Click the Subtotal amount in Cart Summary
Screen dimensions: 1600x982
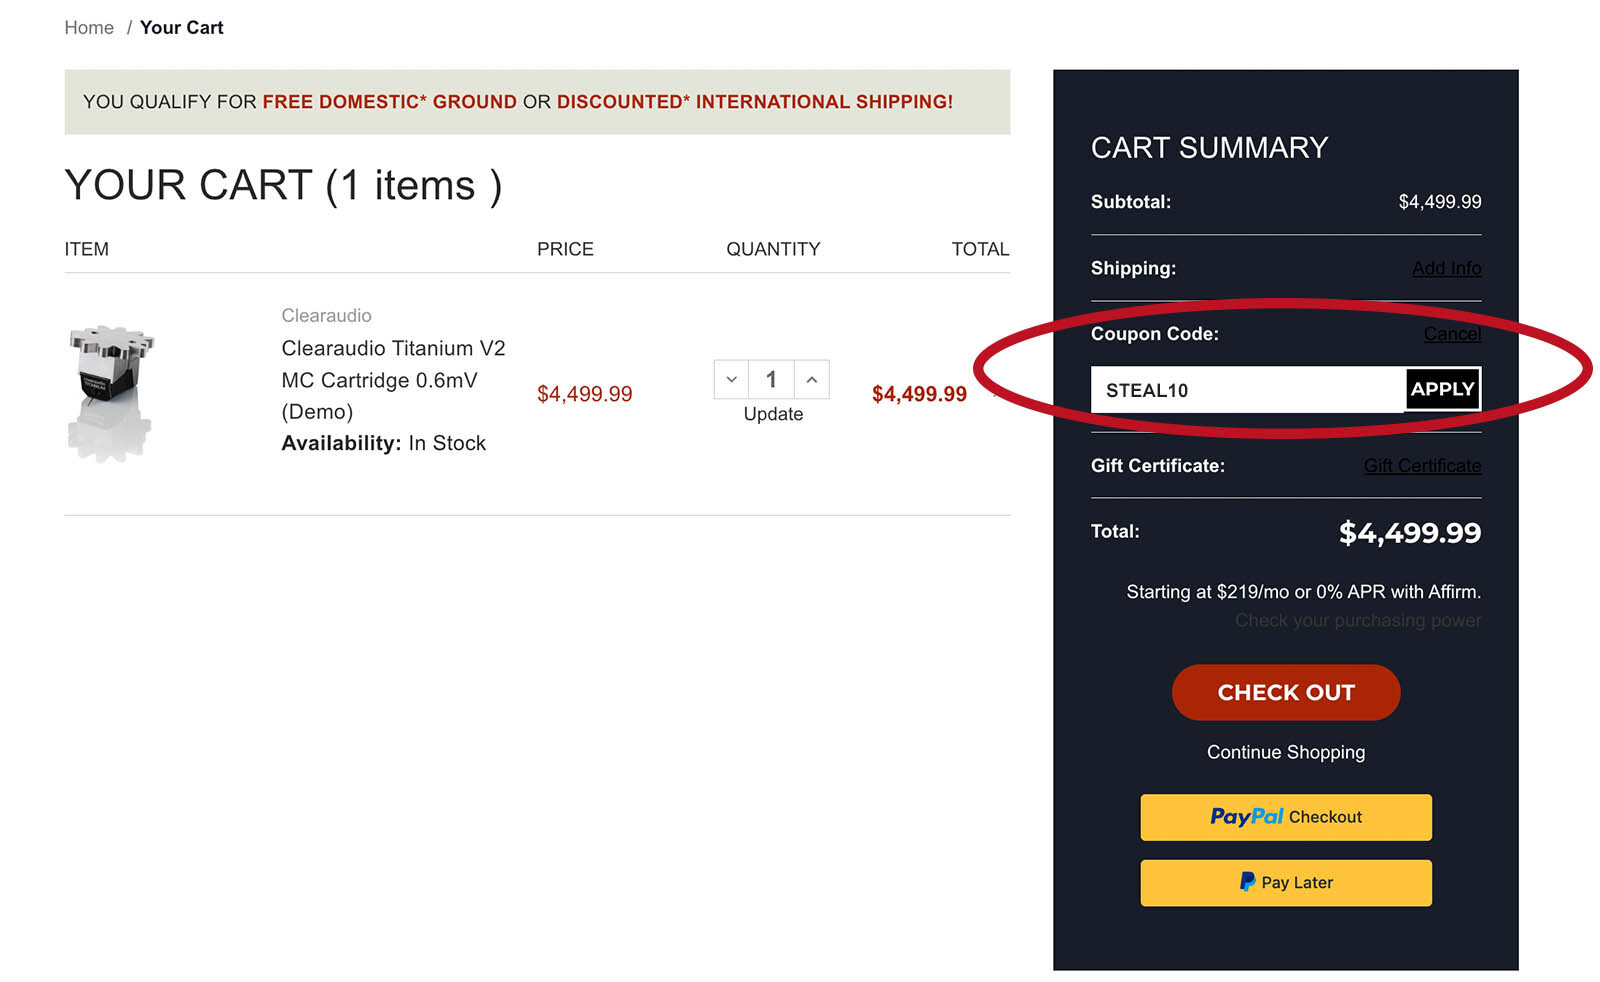1440,202
